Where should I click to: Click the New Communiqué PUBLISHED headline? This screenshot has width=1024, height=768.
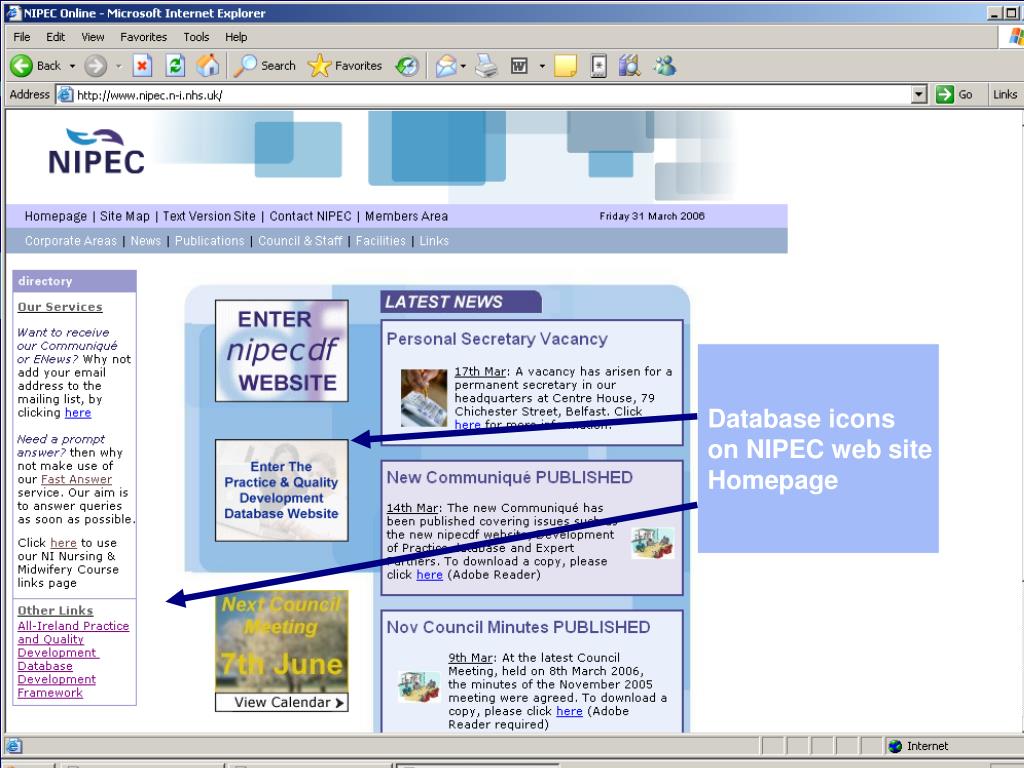point(509,477)
